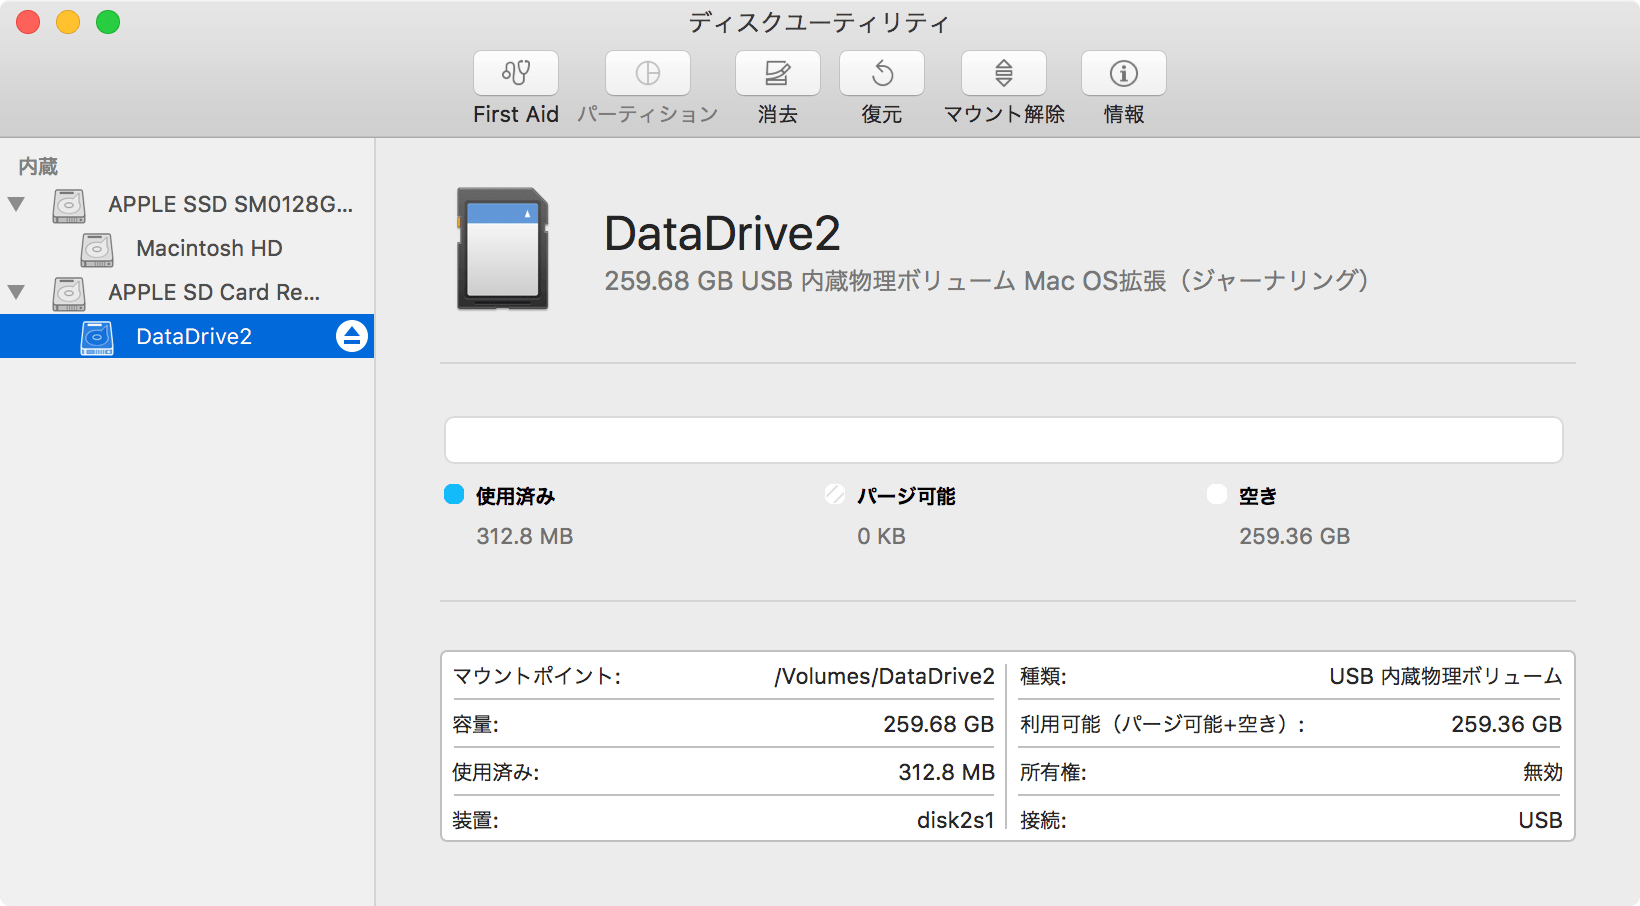Click the disk usage bar
Screen dimensions: 1640x906
[1004, 440]
